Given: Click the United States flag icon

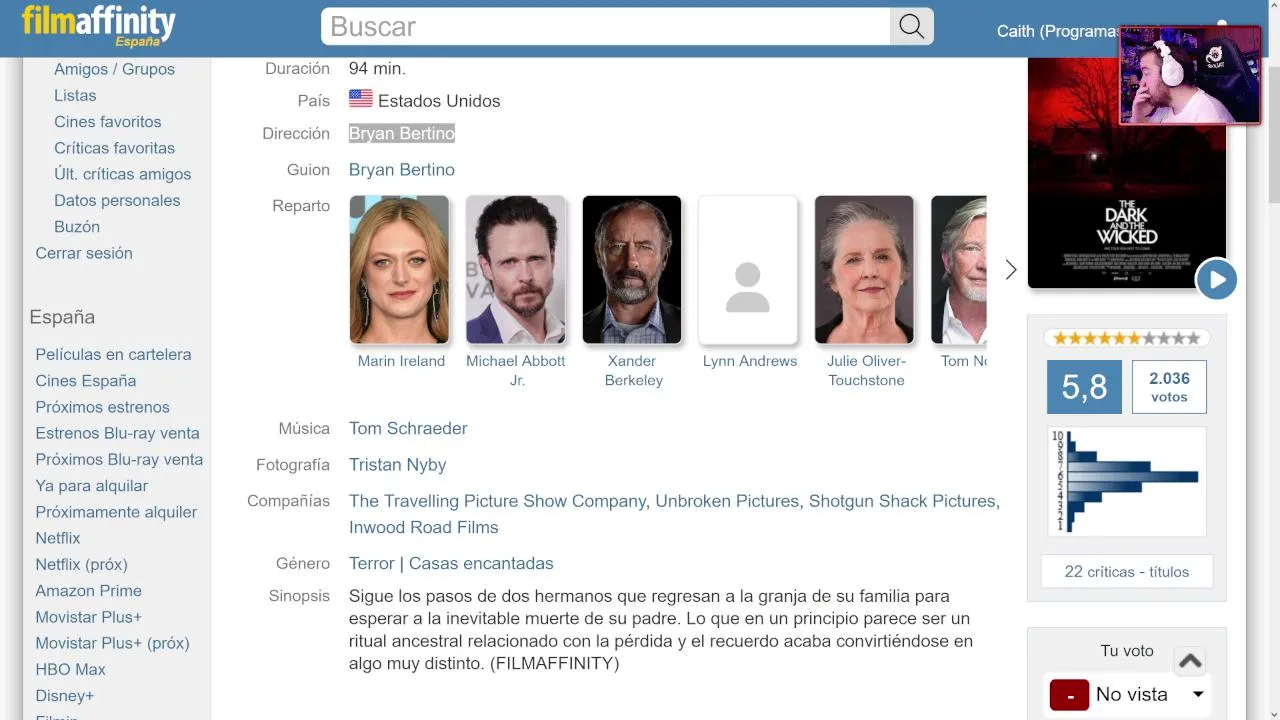Looking at the screenshot, I should (x=361, y=99).
